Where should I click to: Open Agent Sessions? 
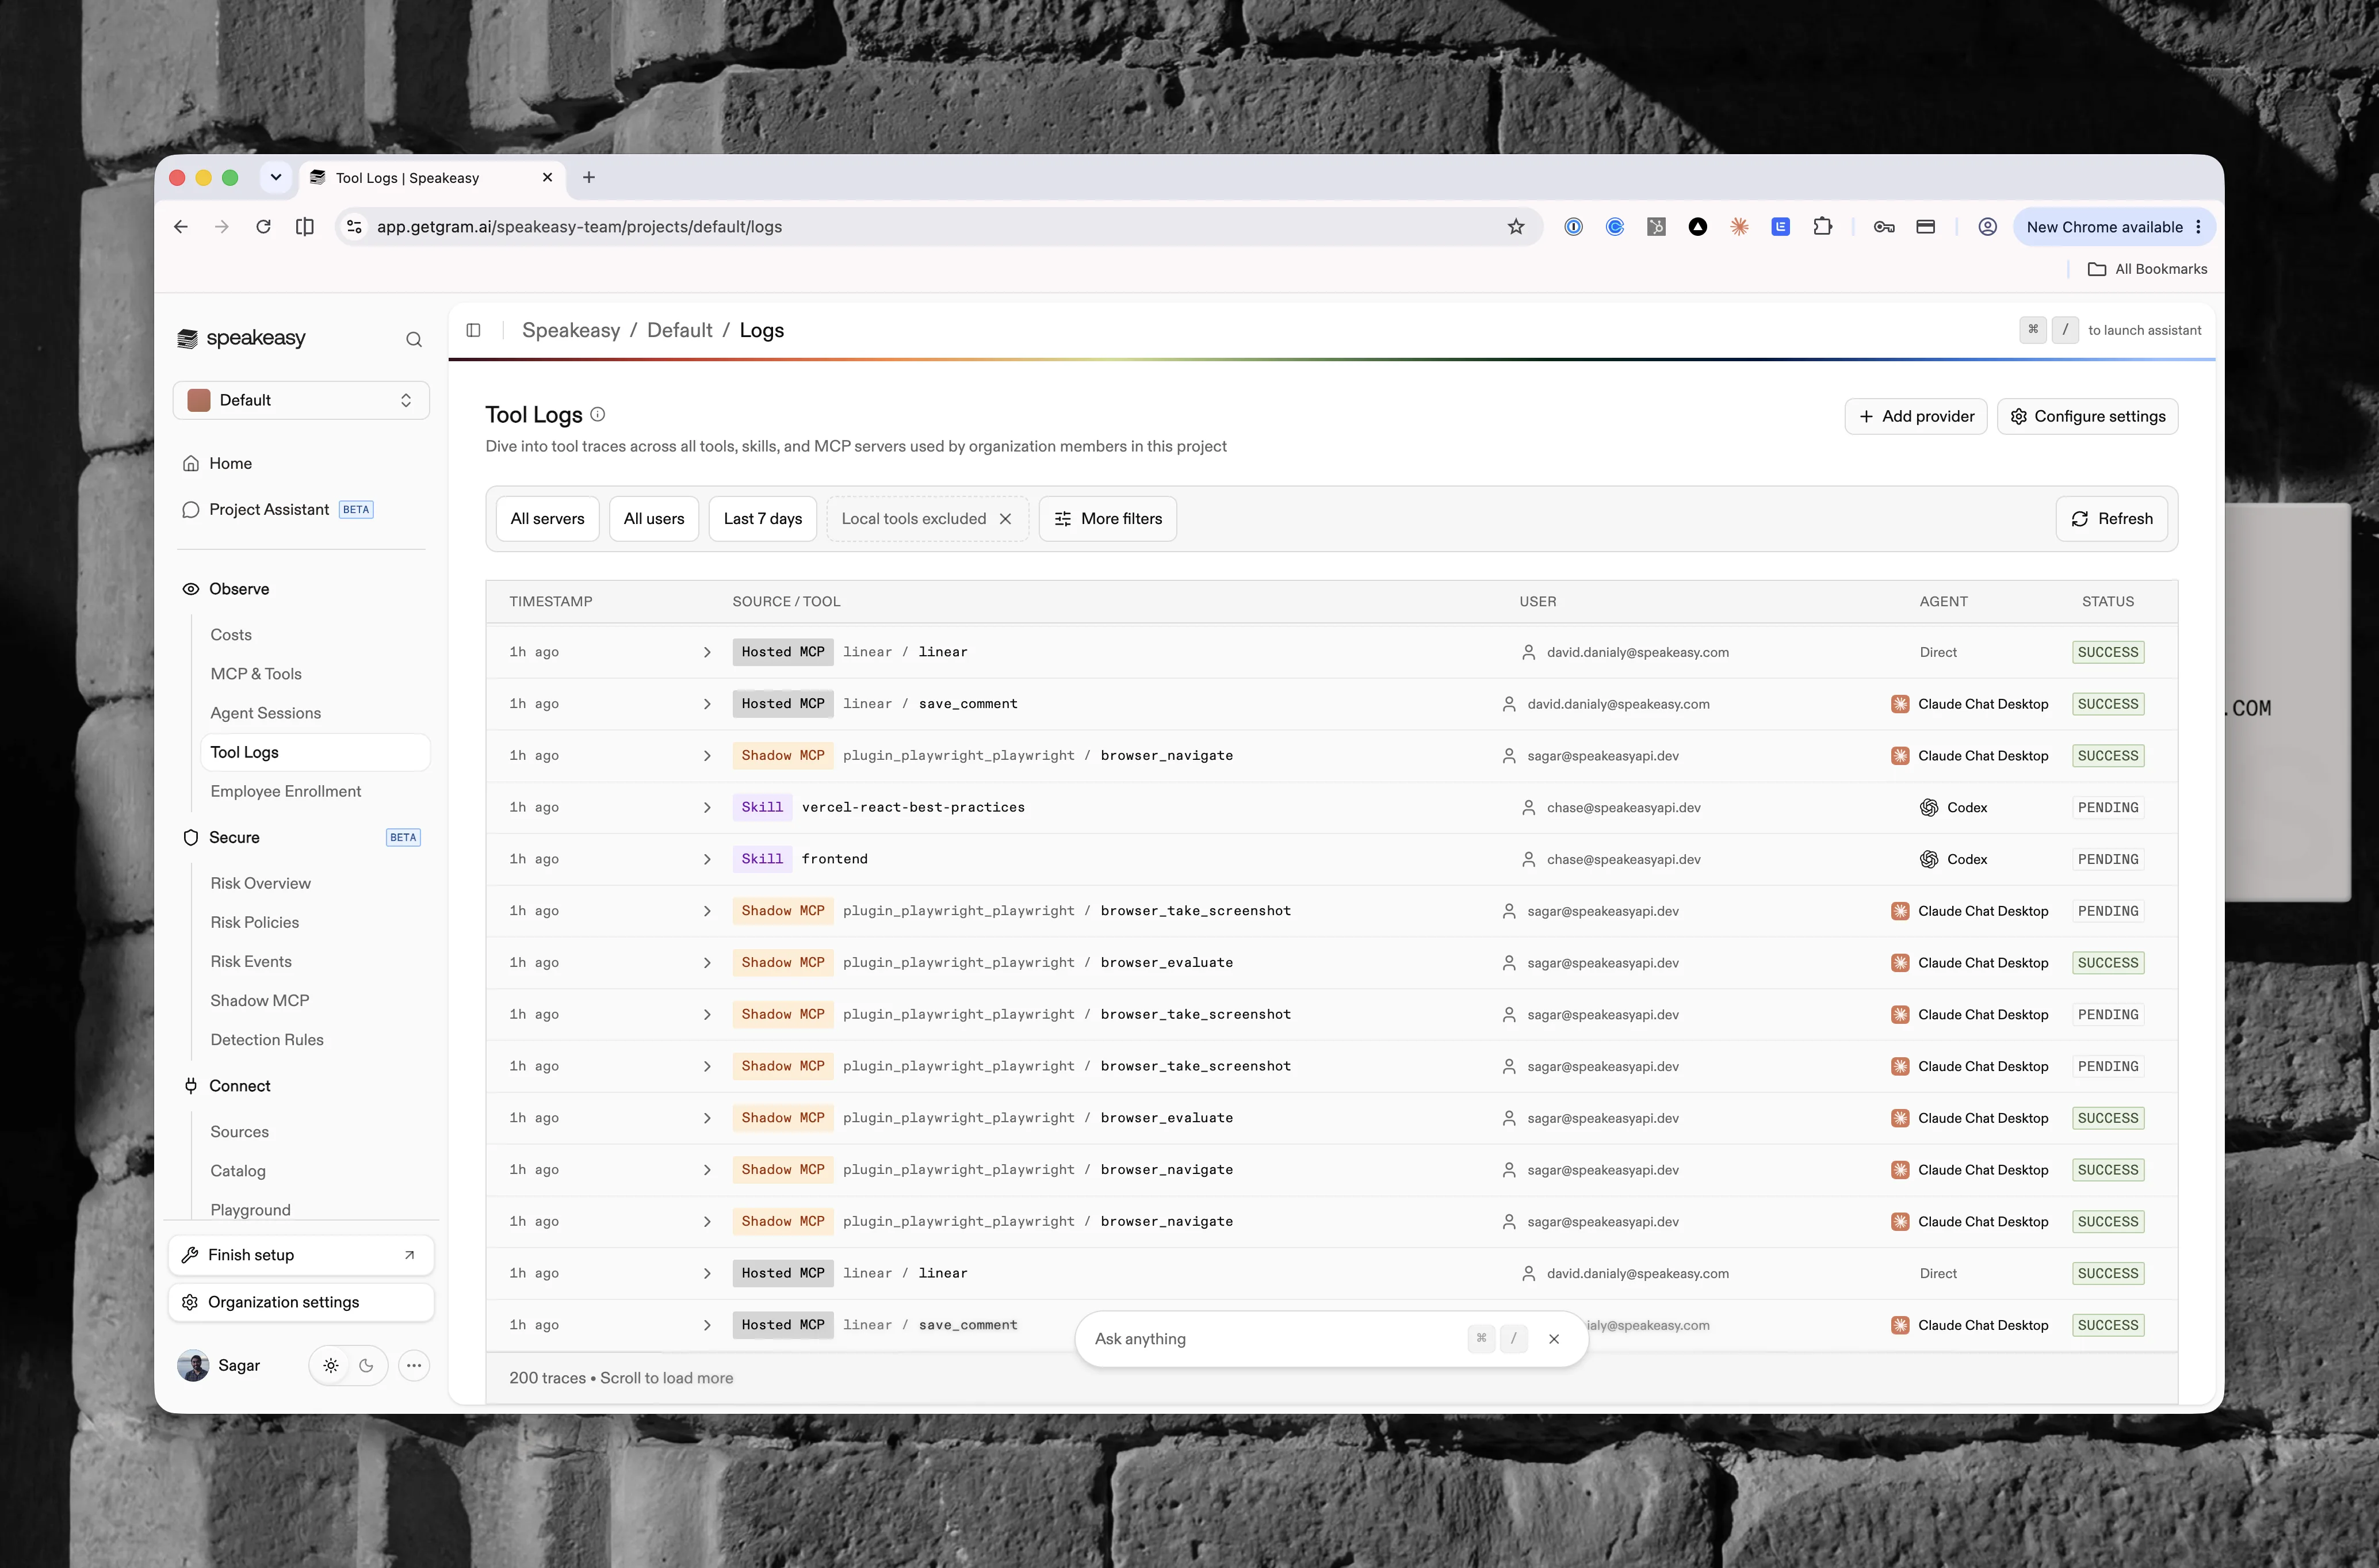[266, 713]
